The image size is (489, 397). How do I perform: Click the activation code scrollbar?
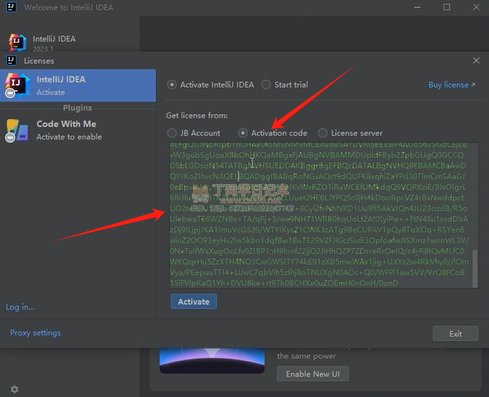(x=475, y=268)
